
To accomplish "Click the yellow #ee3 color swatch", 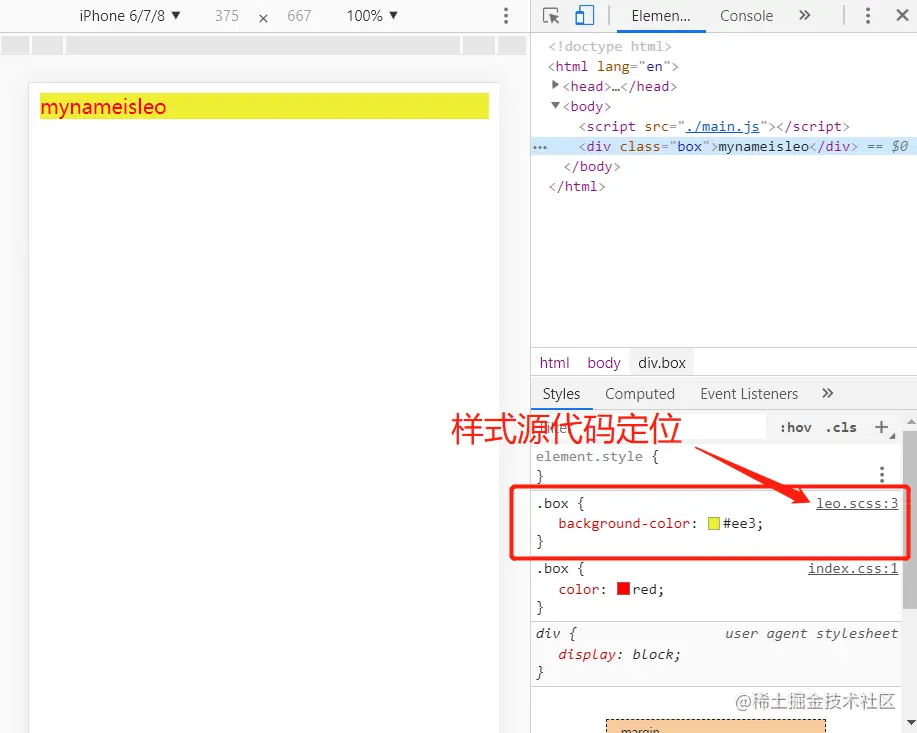I will pyautogui.click(x=712, y=523).
